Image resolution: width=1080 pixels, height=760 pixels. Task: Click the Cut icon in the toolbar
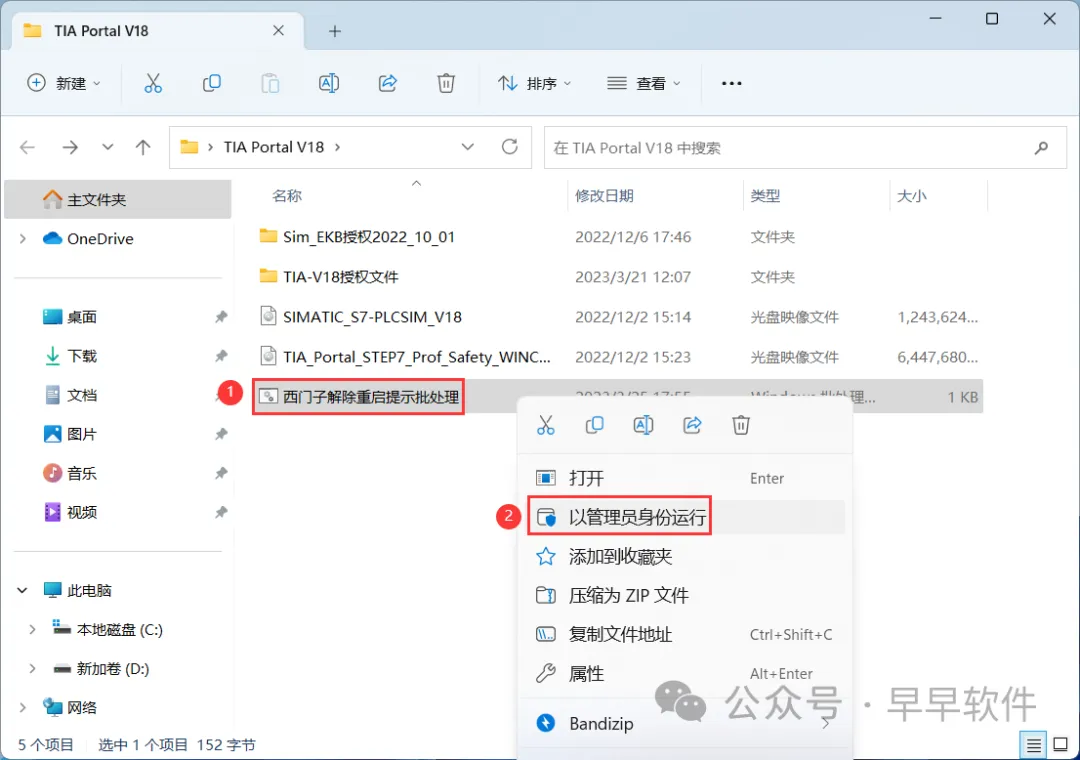tap(153, 83)
